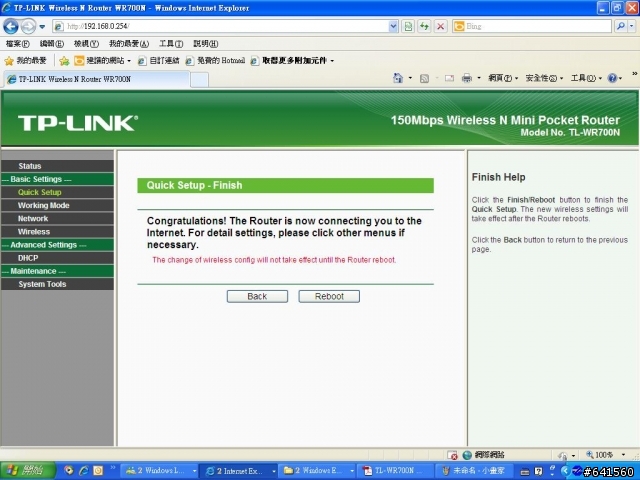The width and height of the screenshot is (640, 480).
Task: Switch to 2 Windows L... taskbar group
Action: (160, 471)
